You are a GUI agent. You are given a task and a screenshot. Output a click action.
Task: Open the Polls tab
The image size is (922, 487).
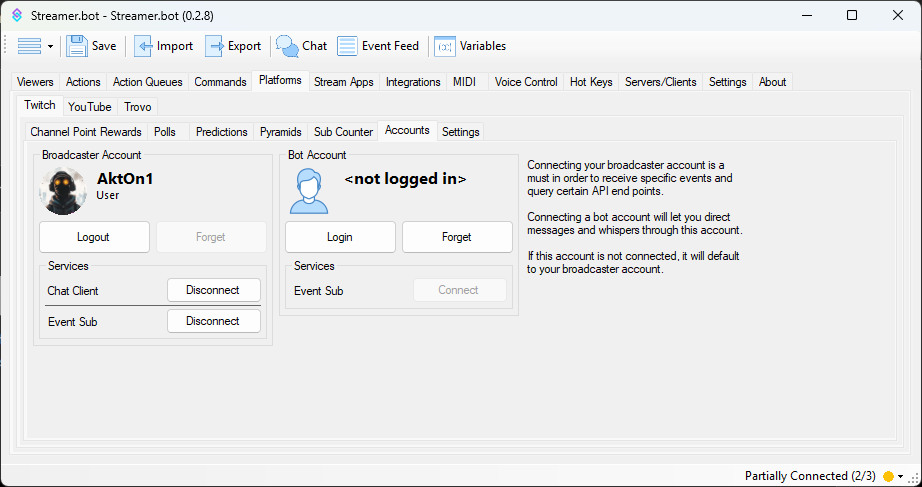(x=165, y=132)
